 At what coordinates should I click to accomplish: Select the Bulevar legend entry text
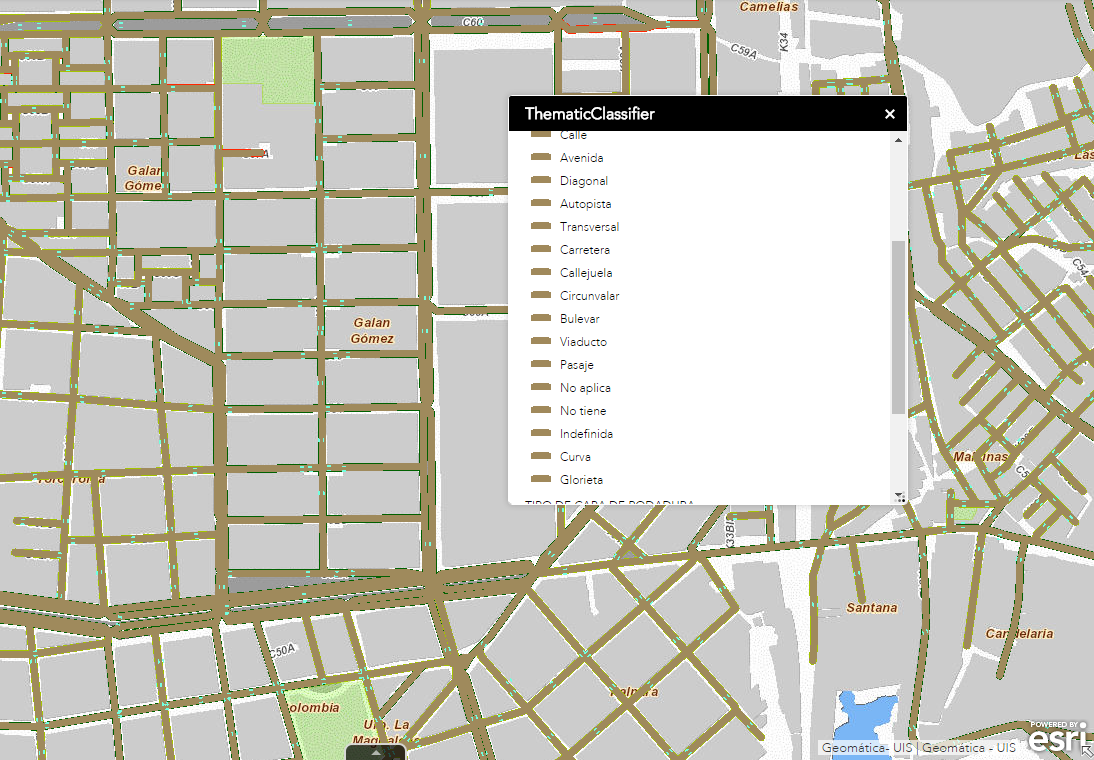click(x=579, y=319)
